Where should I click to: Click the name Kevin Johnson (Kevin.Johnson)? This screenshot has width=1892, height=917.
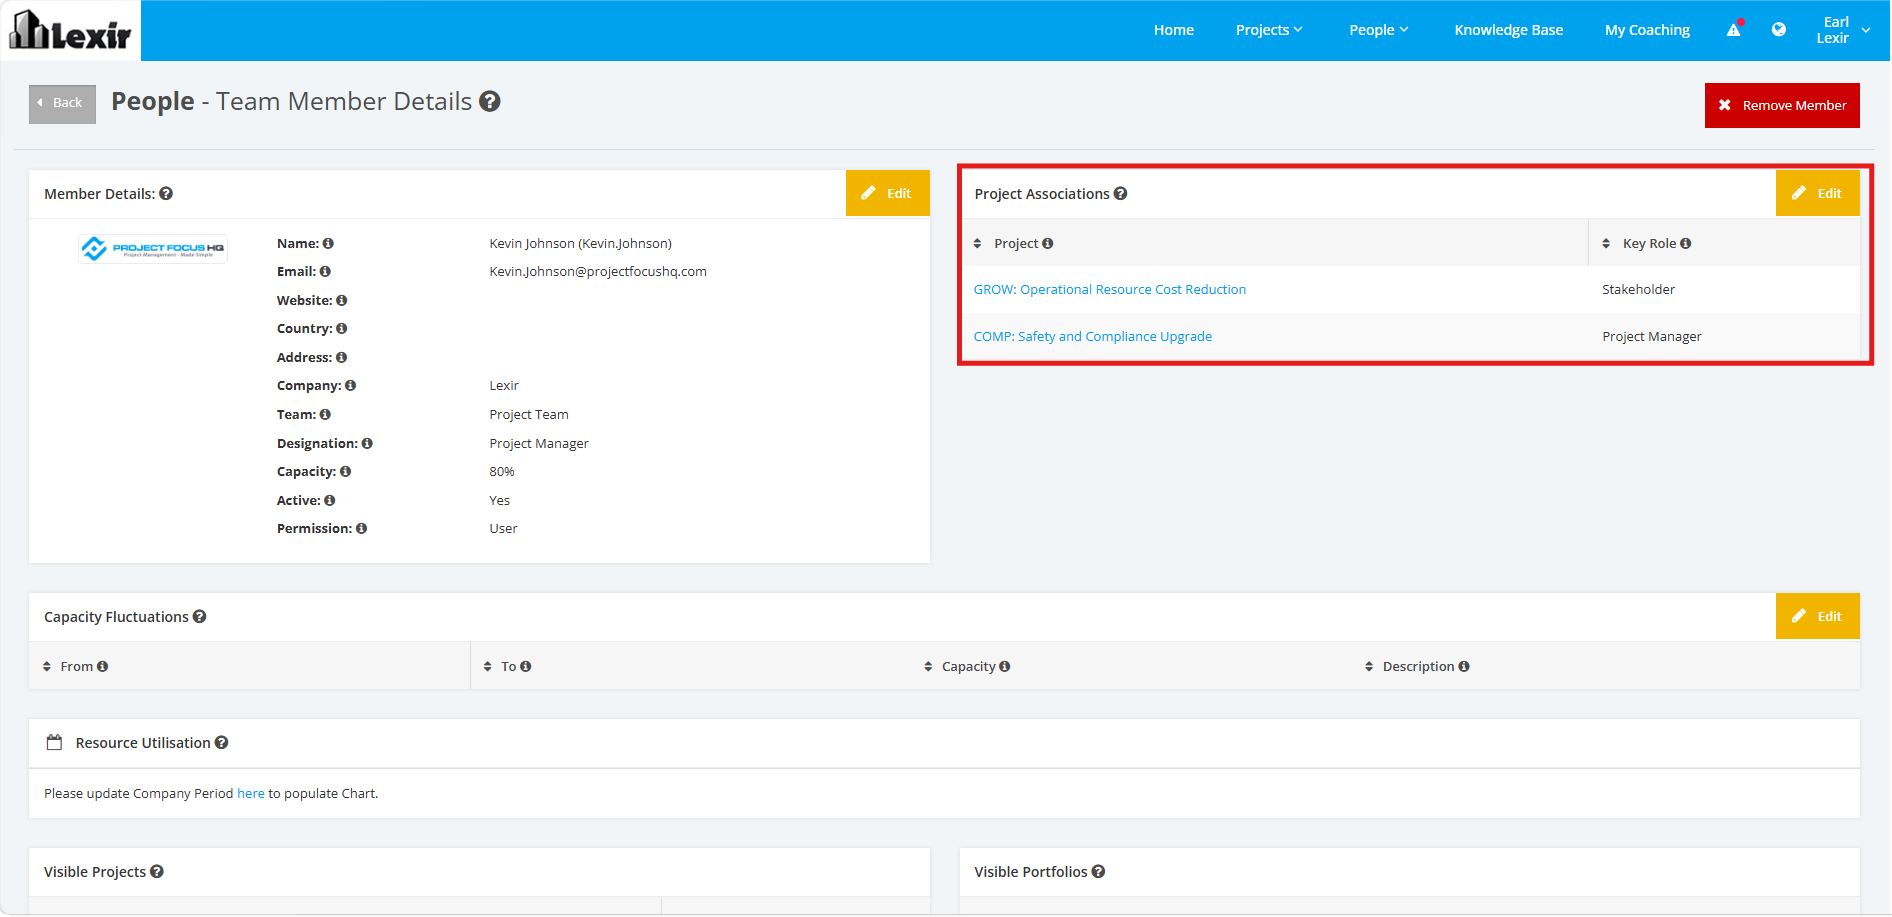pos(581,244)
